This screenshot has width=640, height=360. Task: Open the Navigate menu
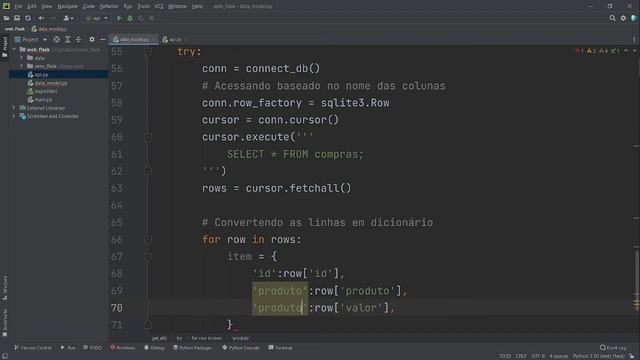coord(67,6)
